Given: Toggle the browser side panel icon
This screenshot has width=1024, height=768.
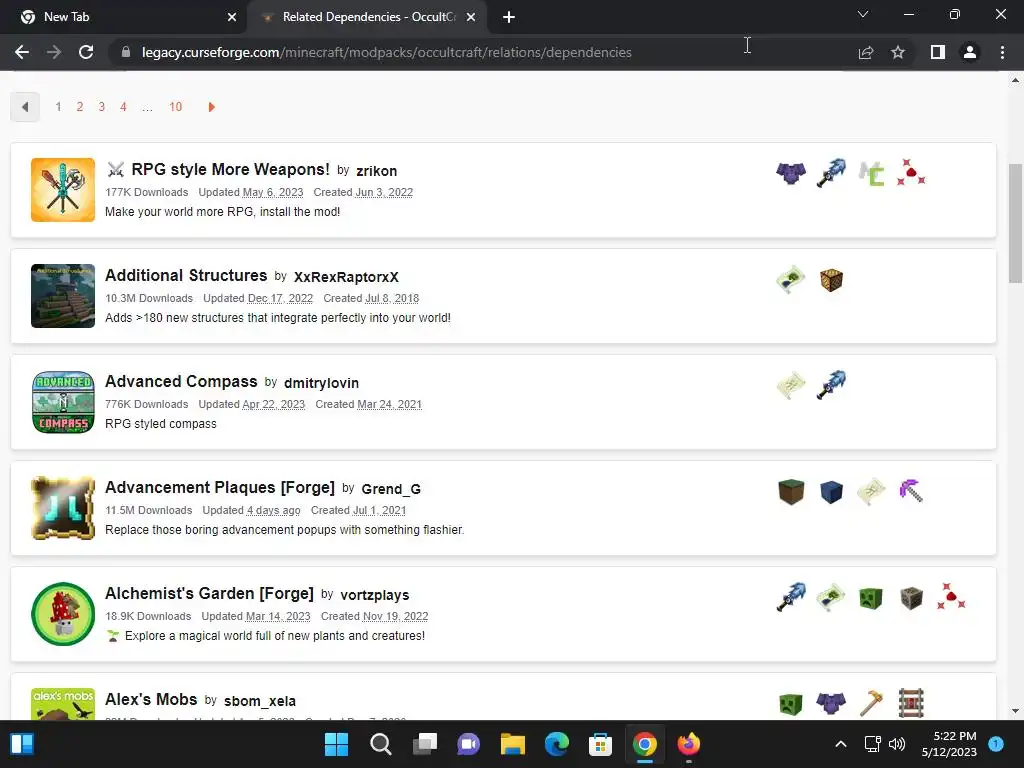Looking at the screenshot, I should [x=938, y=52].
